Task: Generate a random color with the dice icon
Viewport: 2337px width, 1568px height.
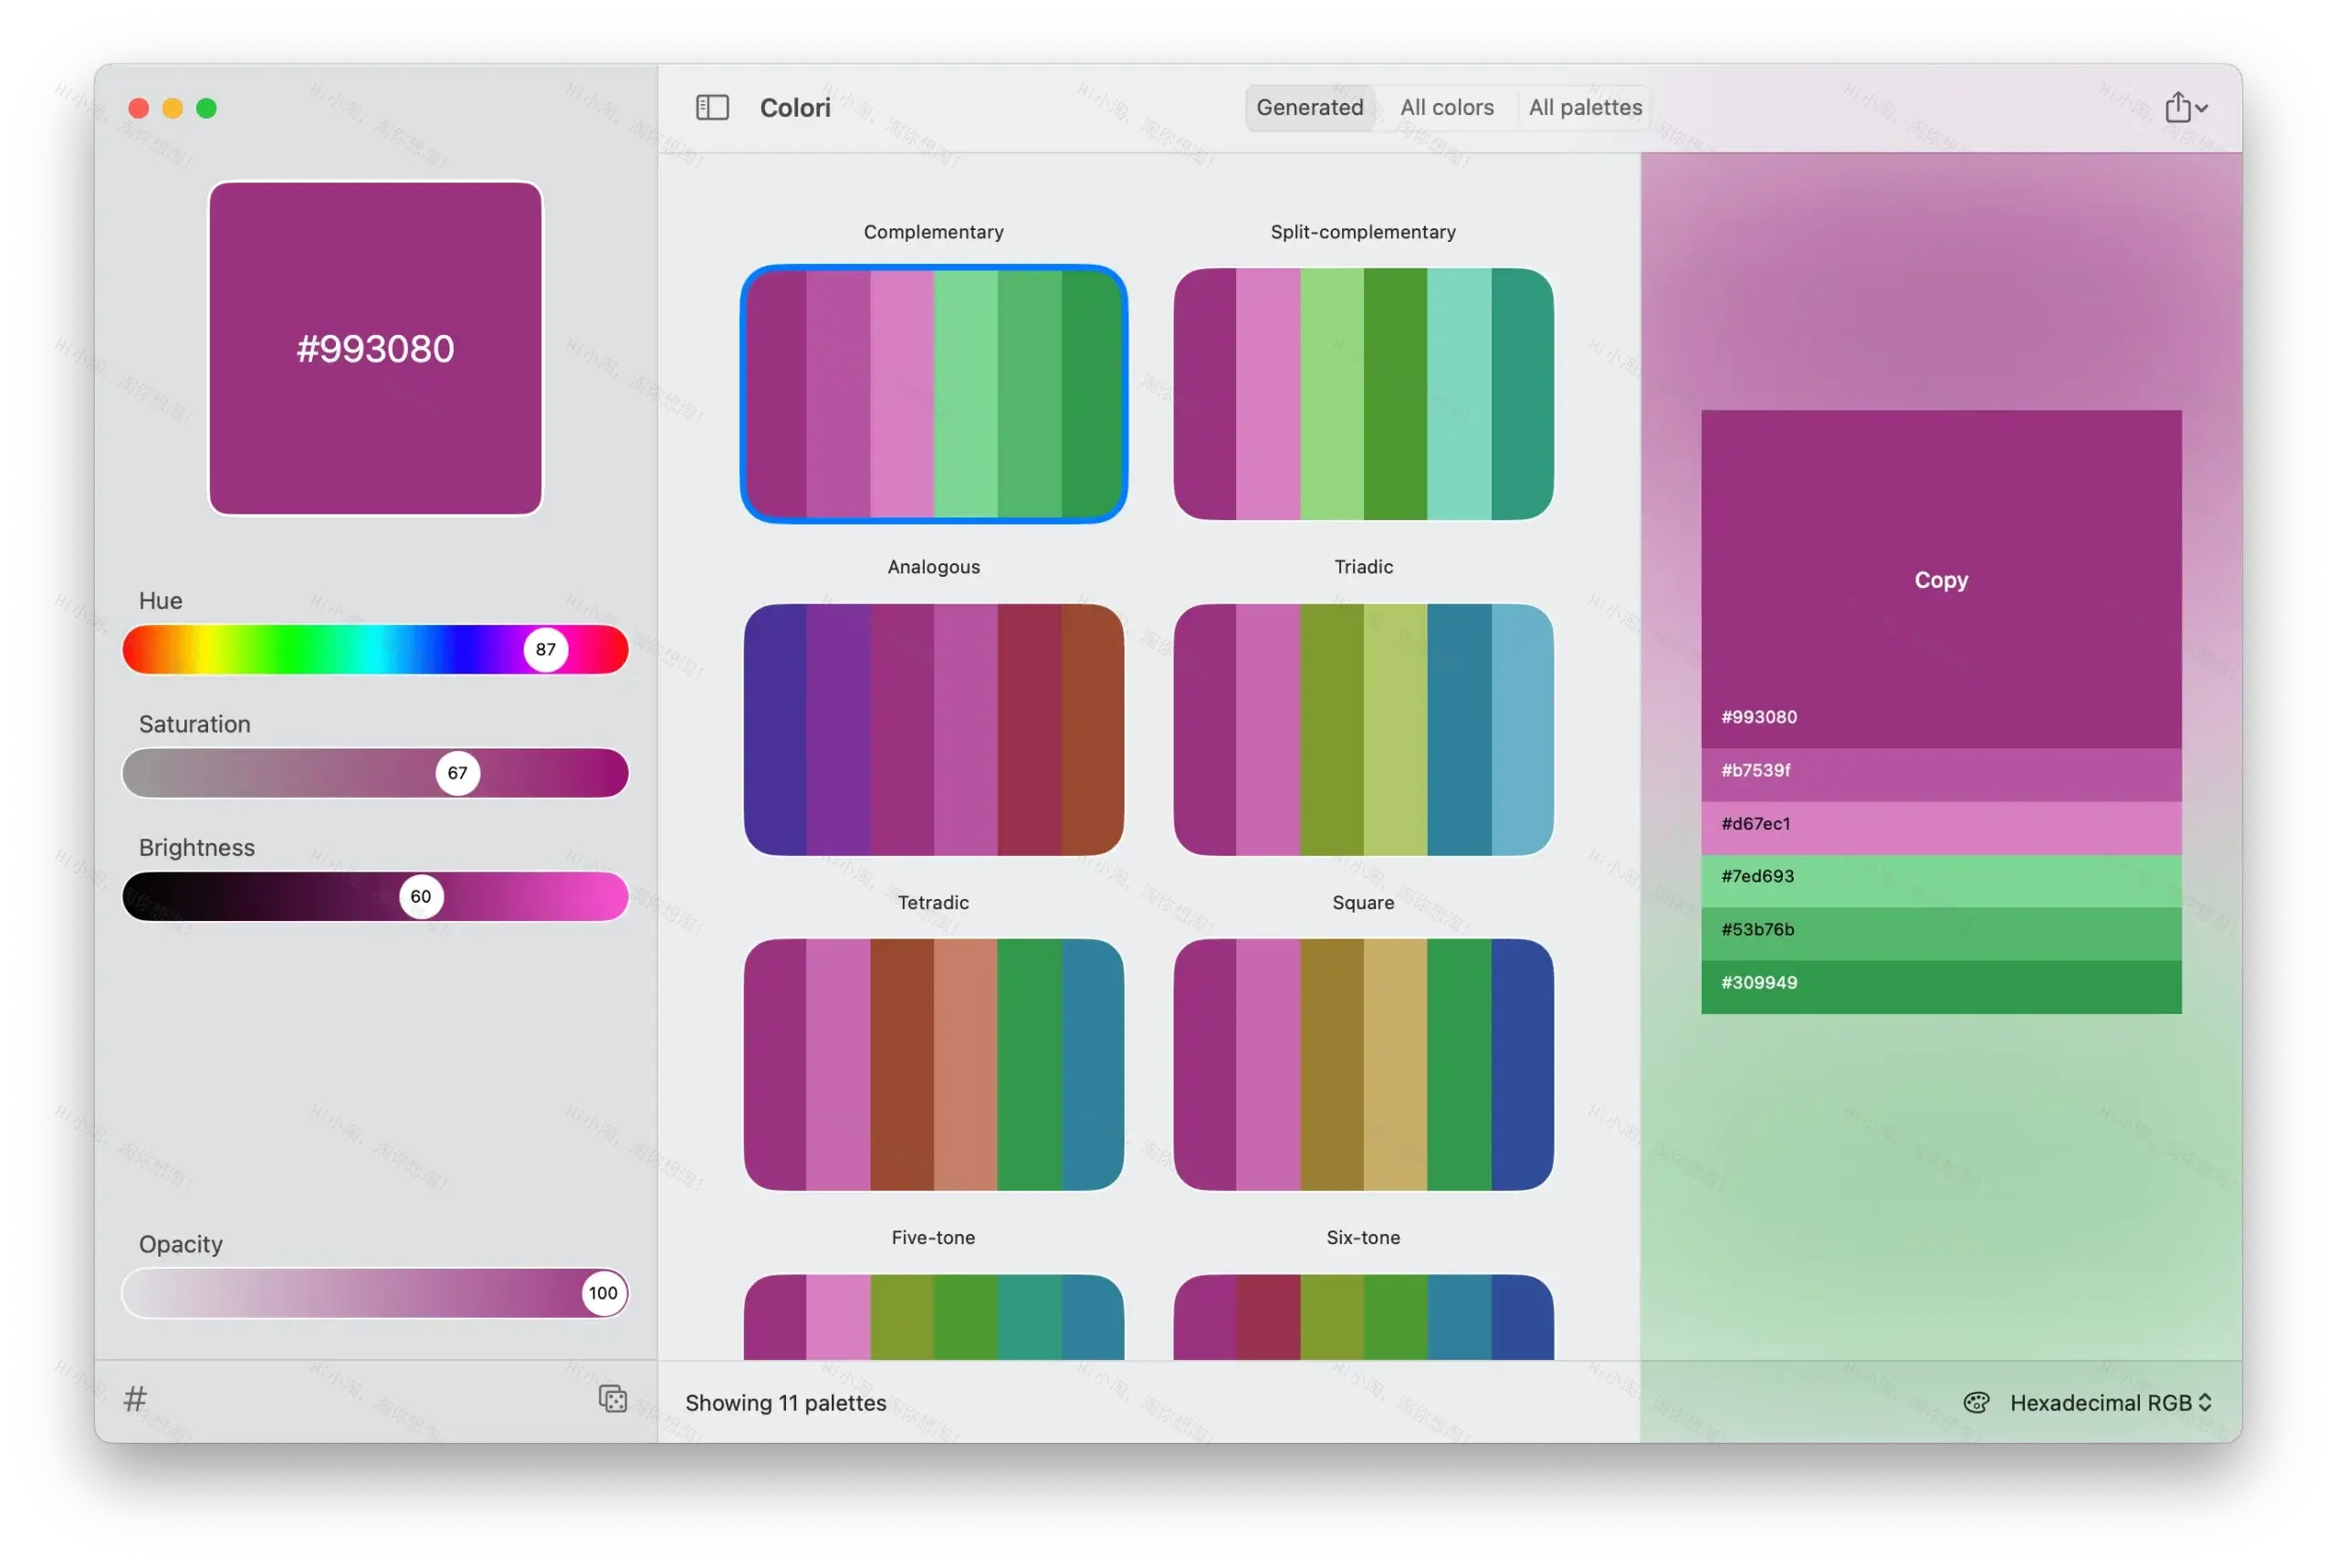Action: coord(612,1398)
